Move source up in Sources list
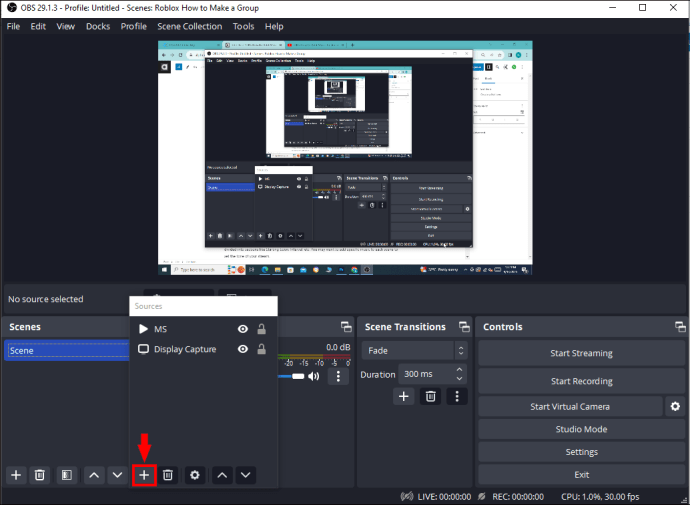 pyautogui.click(x=222, y=475)
